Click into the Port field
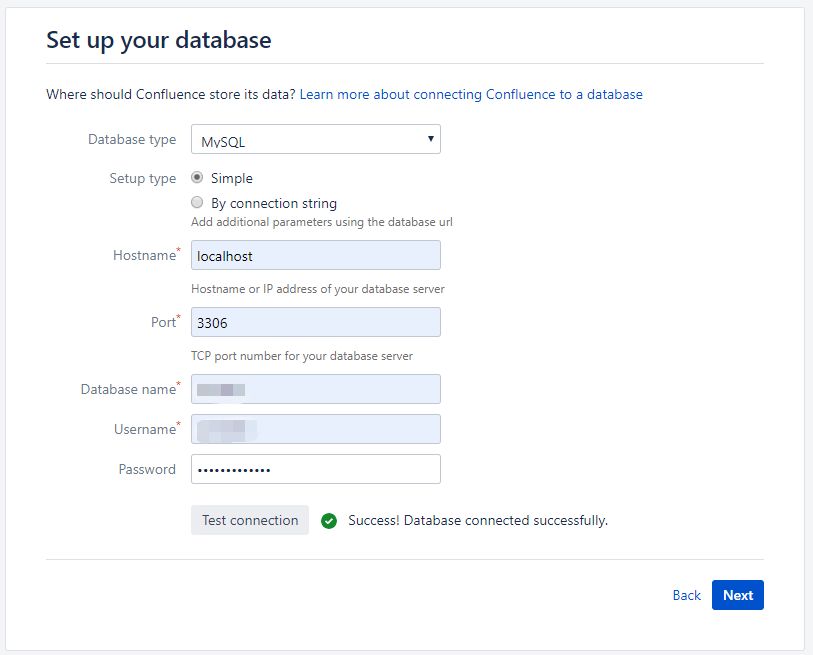This screenshot has height=655, width=813. click(316, 322)
